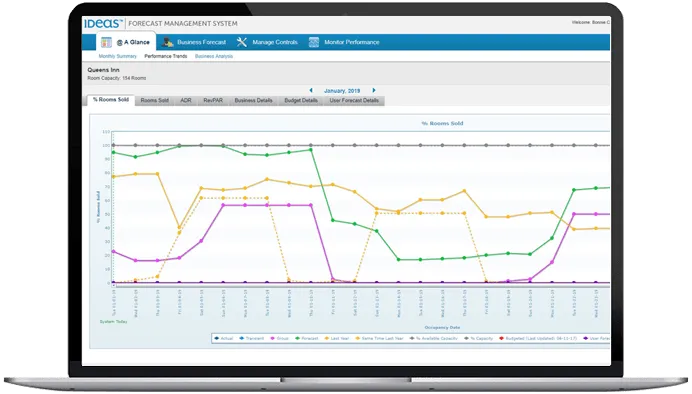Click the Welcome user text at top right

tap(590, 23)
